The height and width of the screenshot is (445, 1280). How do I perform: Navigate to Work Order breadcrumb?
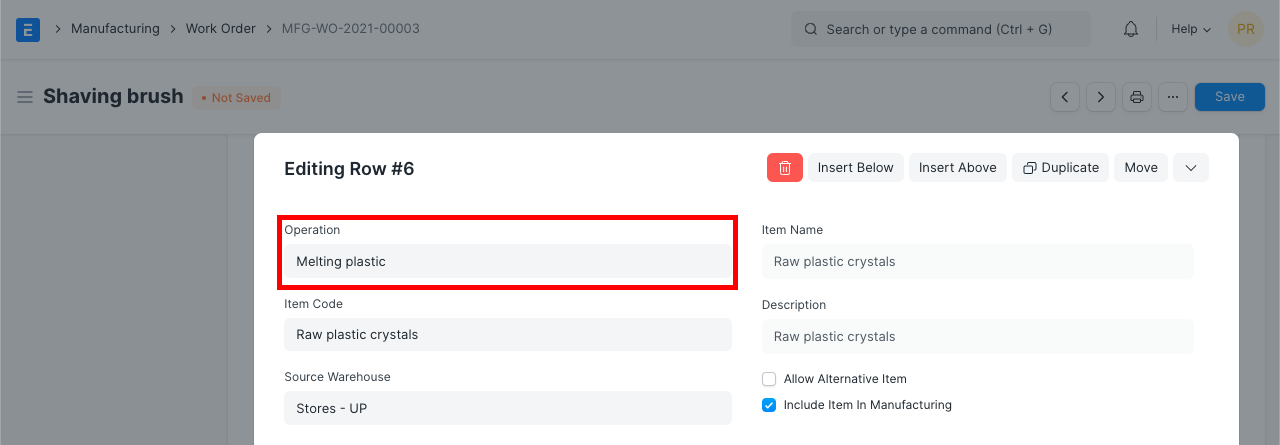point(220,29)
